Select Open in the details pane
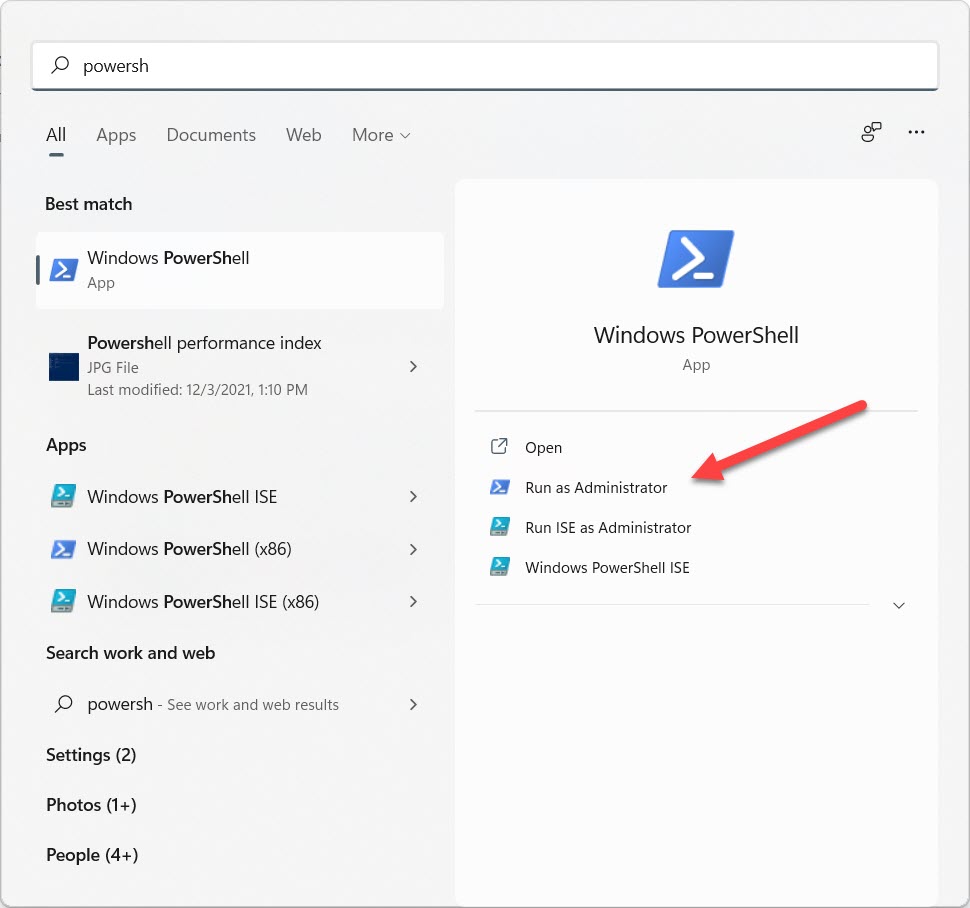 (x=543, y=447)
